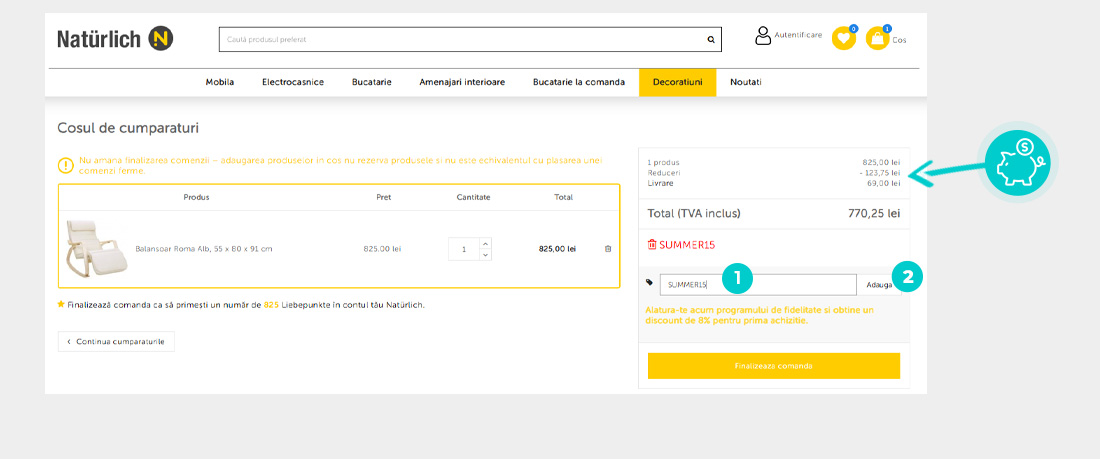The image size is (1100, 459).
Task: Click the Finalizeaza comanda button
Action: pyautogui.click(x=773, y=366)
